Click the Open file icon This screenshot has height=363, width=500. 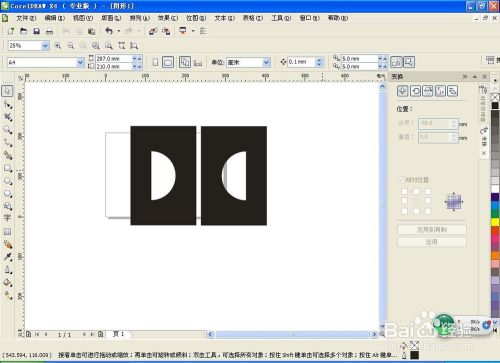point(23,31)
